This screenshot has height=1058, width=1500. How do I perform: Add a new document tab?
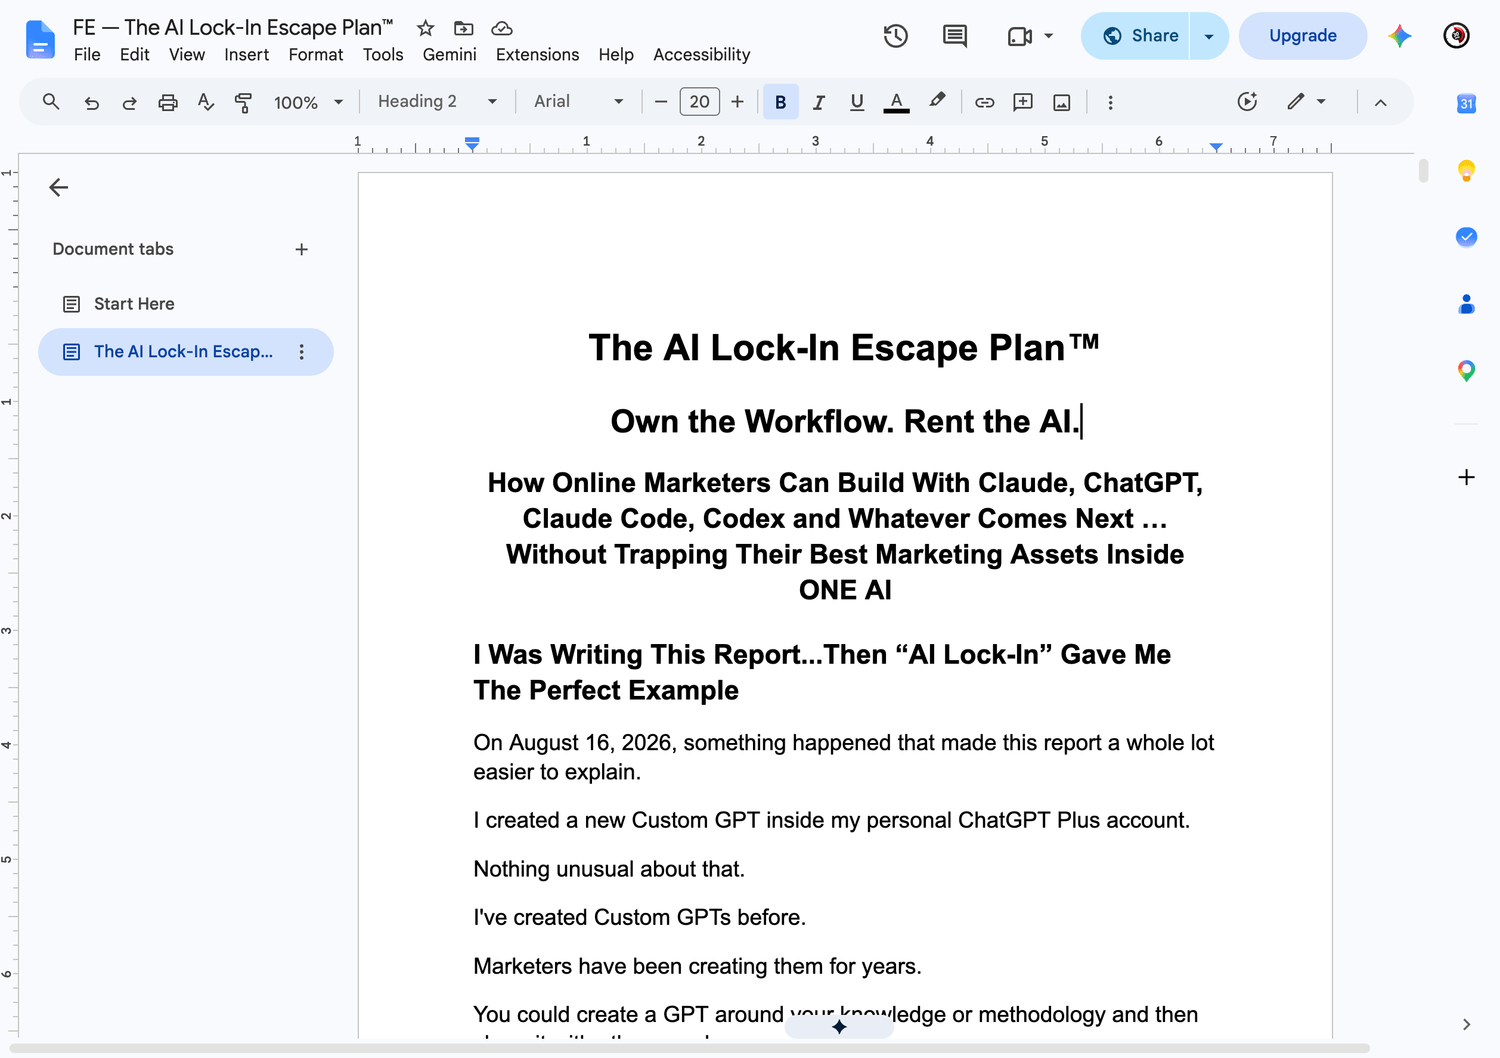pos(301,249)
